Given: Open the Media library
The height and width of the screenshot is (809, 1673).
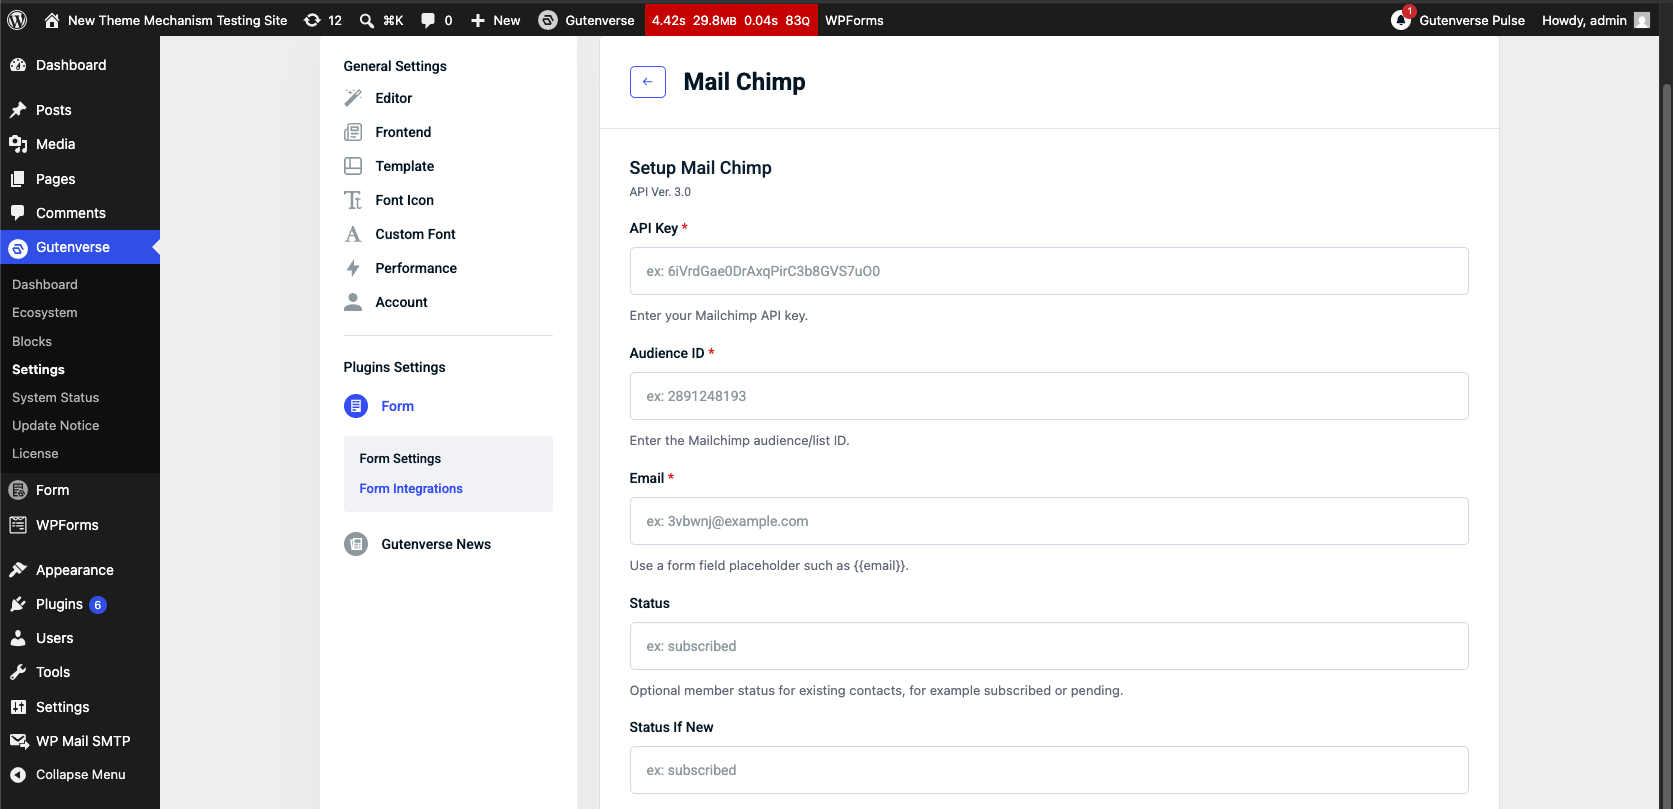Looking at the screenshot, I should (80, 144).
